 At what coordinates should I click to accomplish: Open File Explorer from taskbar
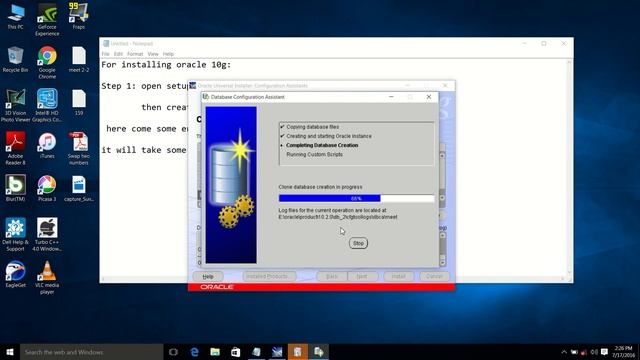pos(215,352)
